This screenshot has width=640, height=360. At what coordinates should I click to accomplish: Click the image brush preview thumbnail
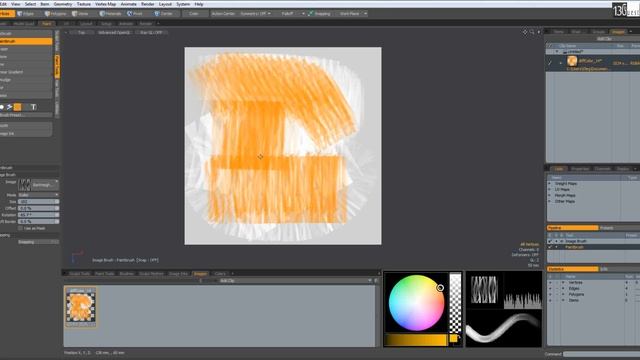(24, 185)
